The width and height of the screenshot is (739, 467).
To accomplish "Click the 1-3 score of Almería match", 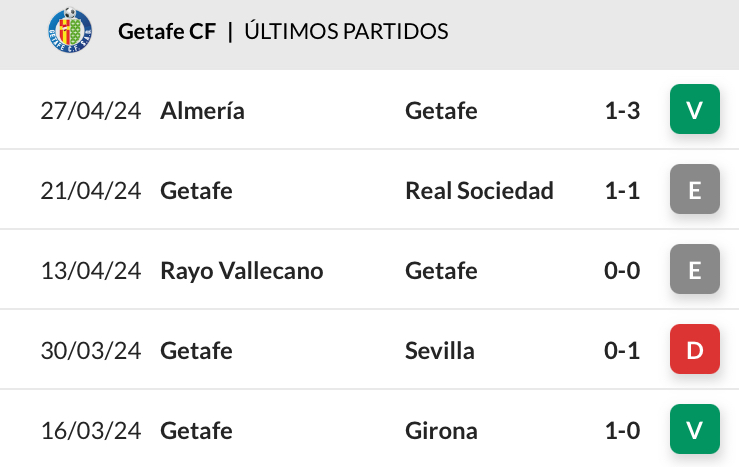I will coord(623,111).
